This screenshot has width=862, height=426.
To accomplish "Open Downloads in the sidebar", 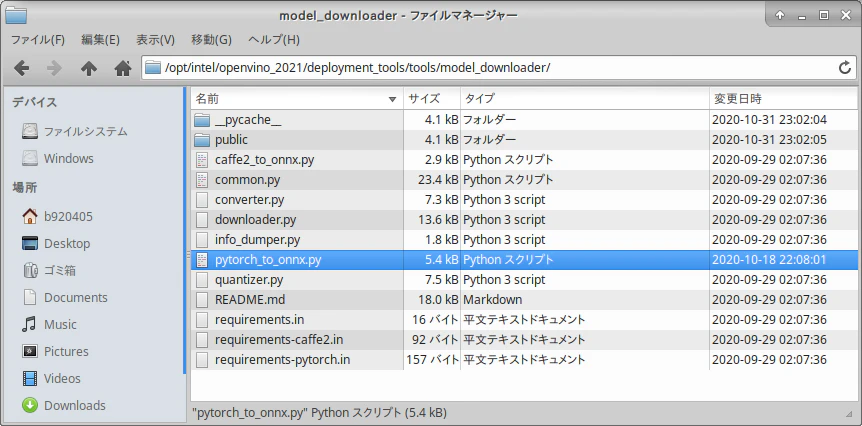I will [x=75, y=405].
